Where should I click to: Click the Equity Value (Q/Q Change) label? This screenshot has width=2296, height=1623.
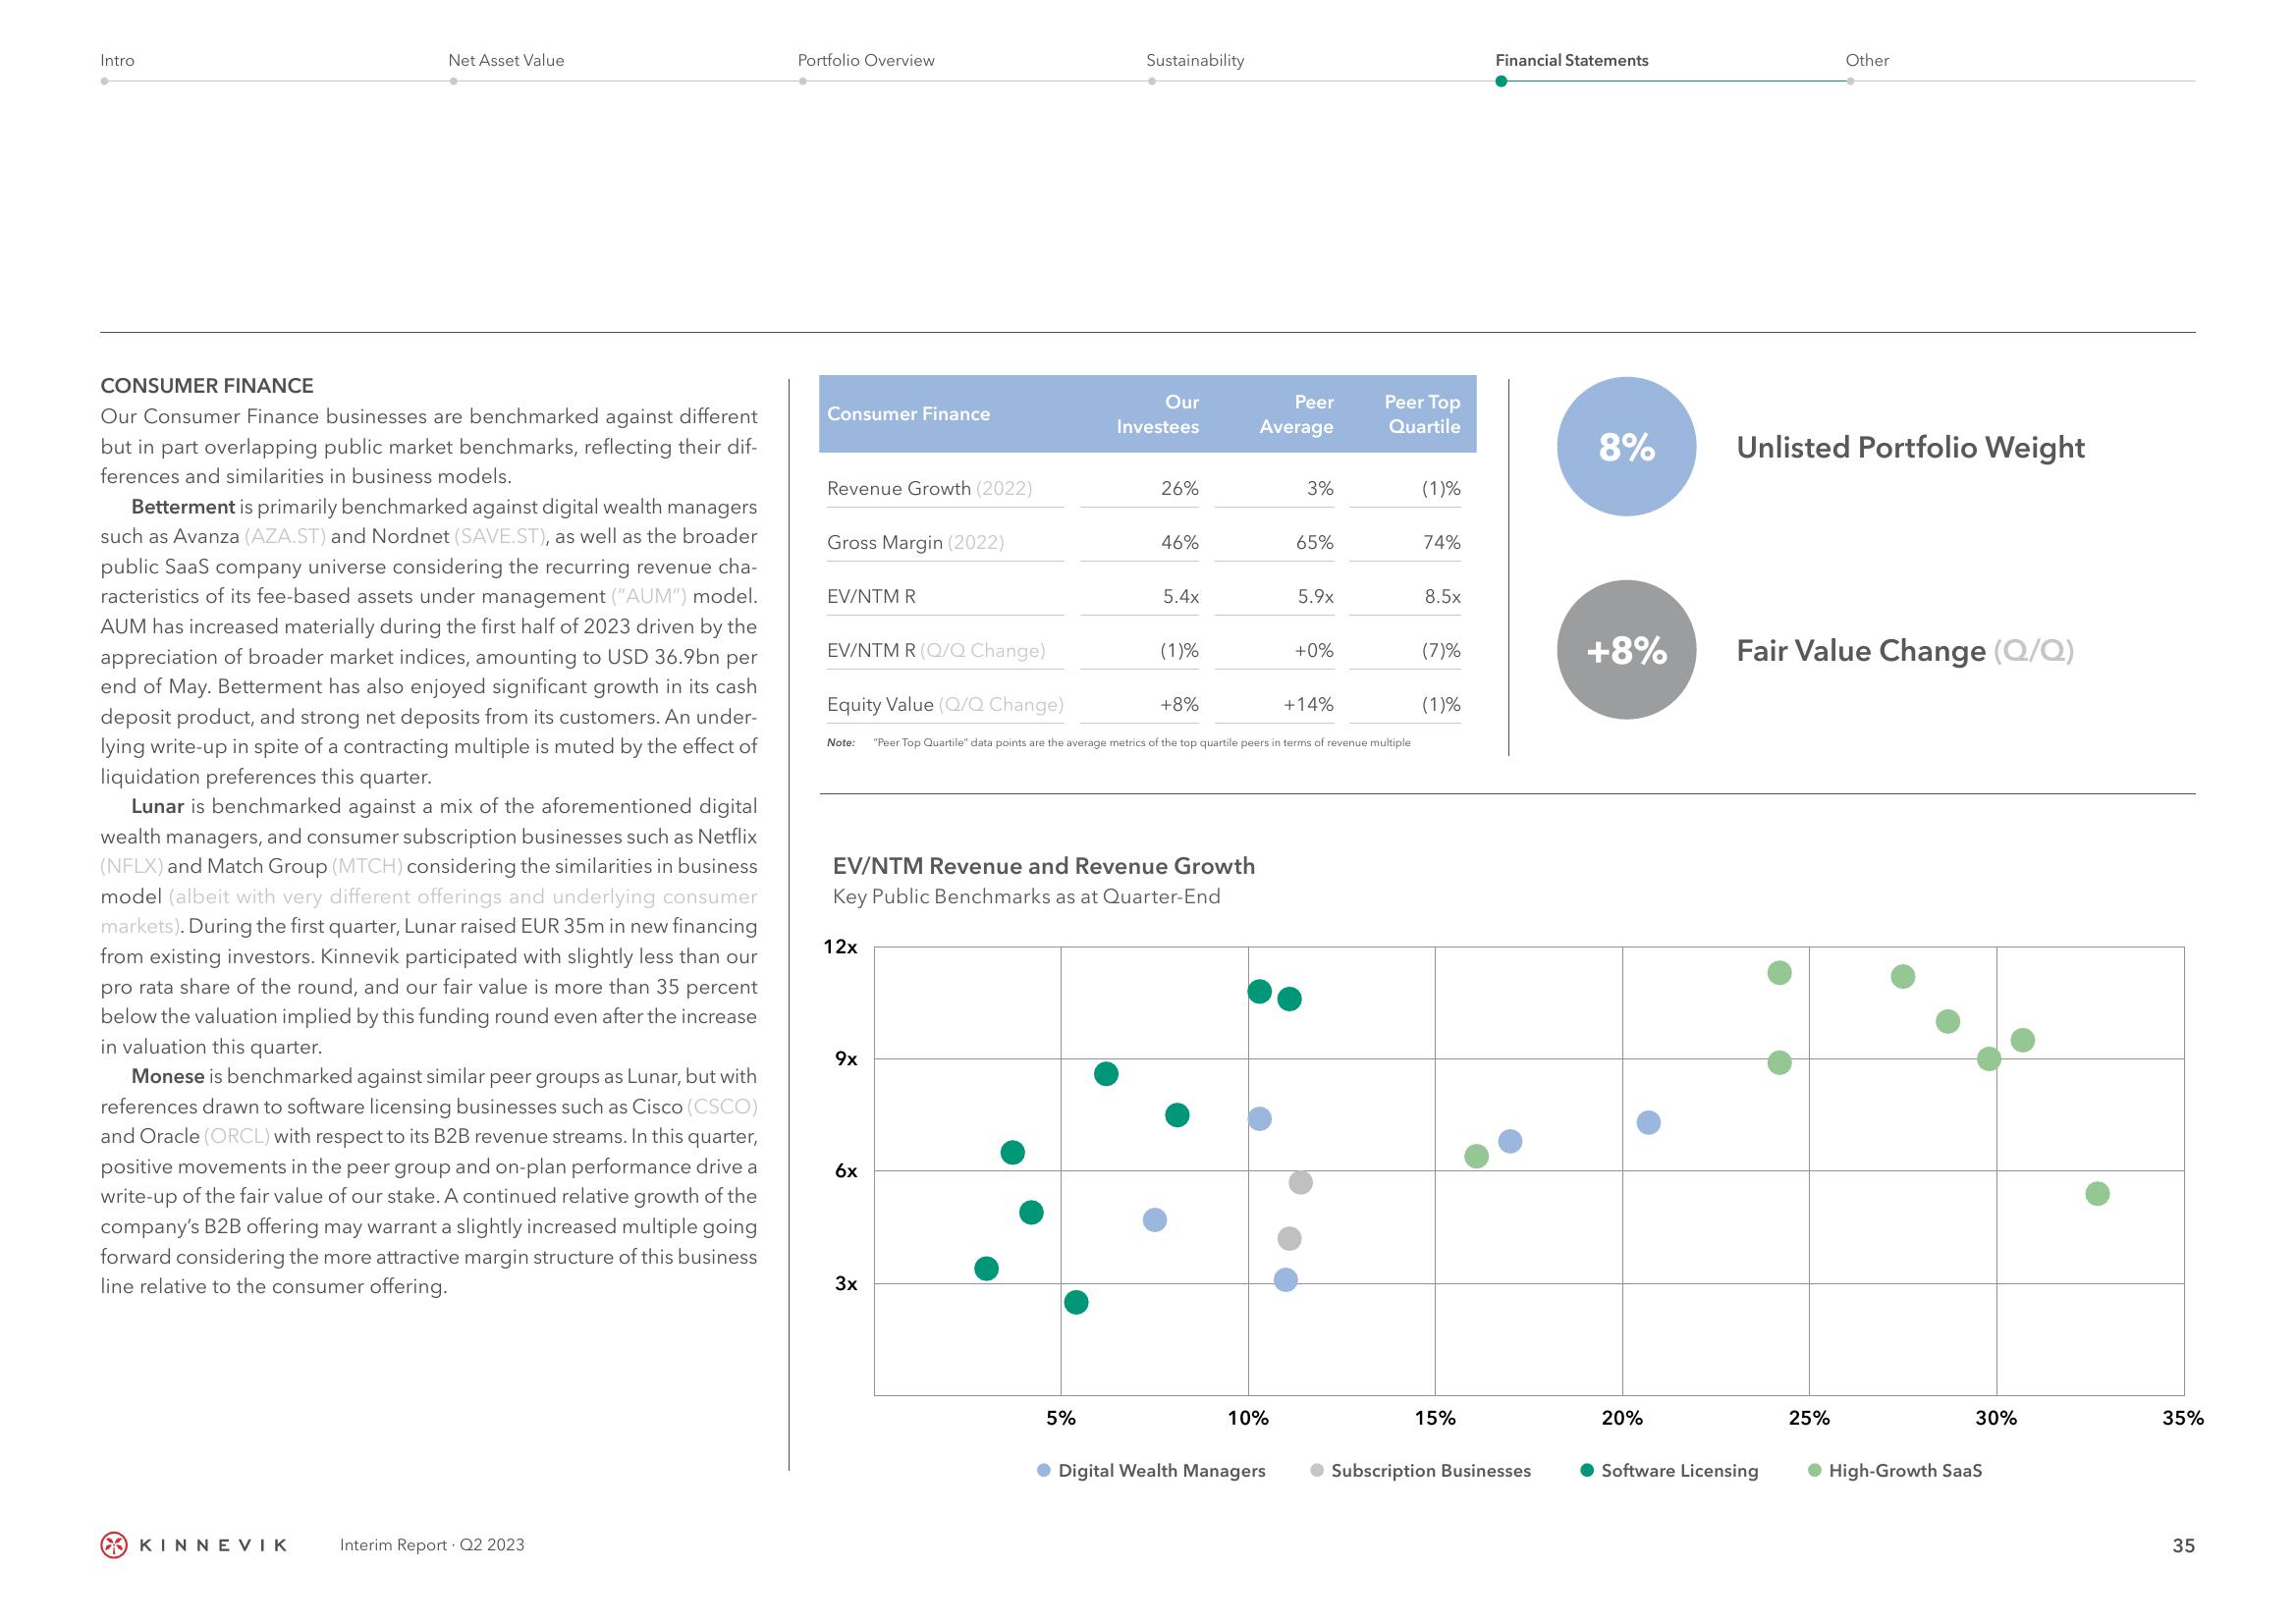point(945,704)
